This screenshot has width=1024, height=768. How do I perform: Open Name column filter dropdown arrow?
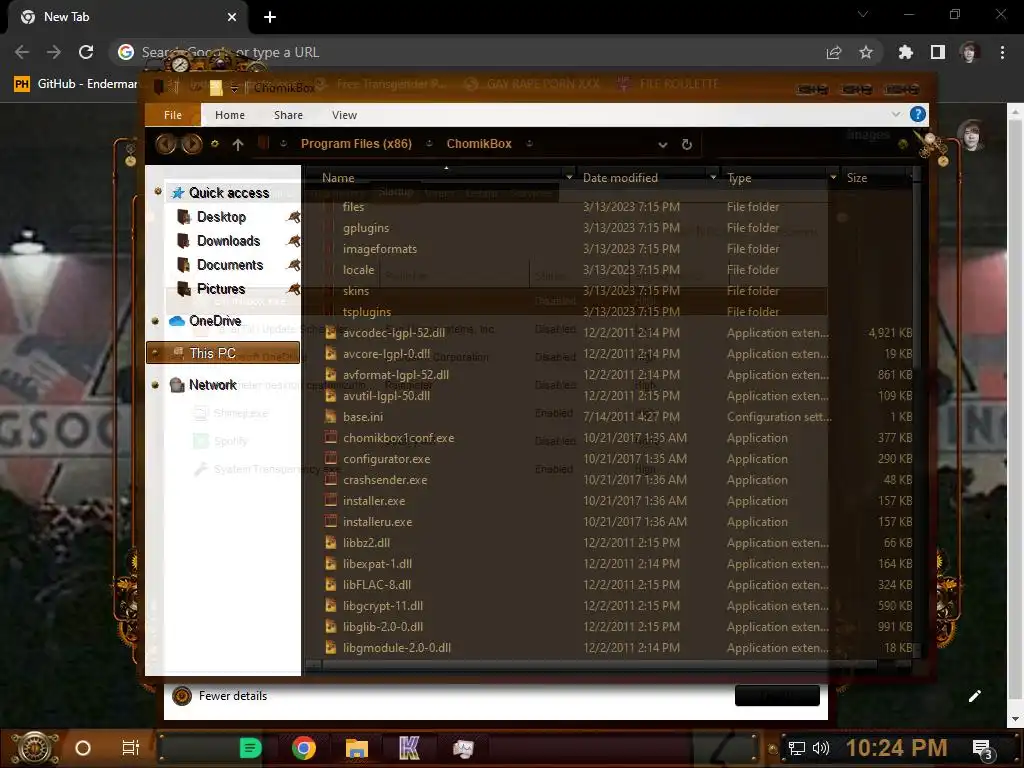click(x=569, y=178)
